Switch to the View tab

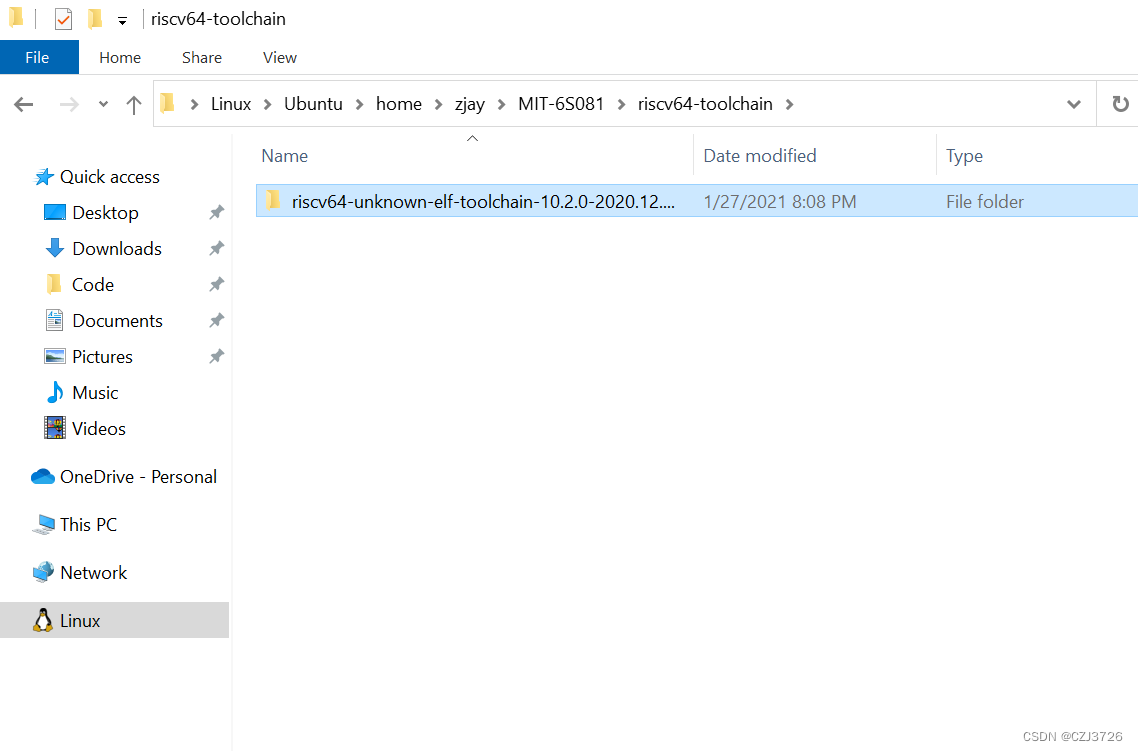click(279, 57)
